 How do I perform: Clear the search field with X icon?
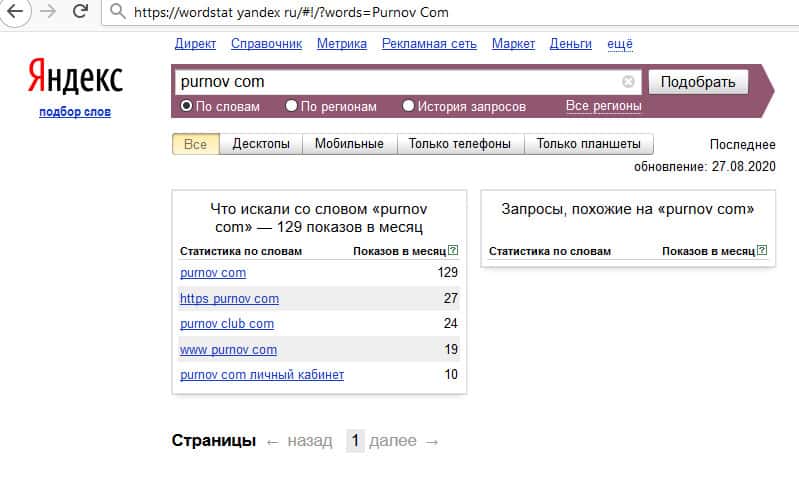tap(628, 82)
